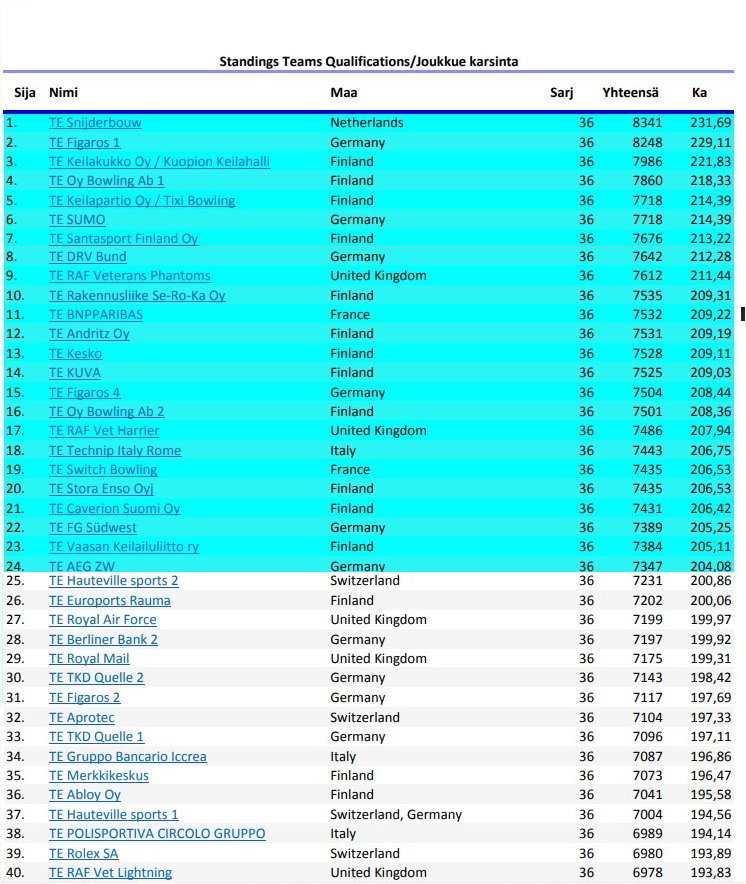Click the TE TKD Quelle 1 link
Image resolution: width=746 pixels, height=884 pixels.
coord(96,737)
